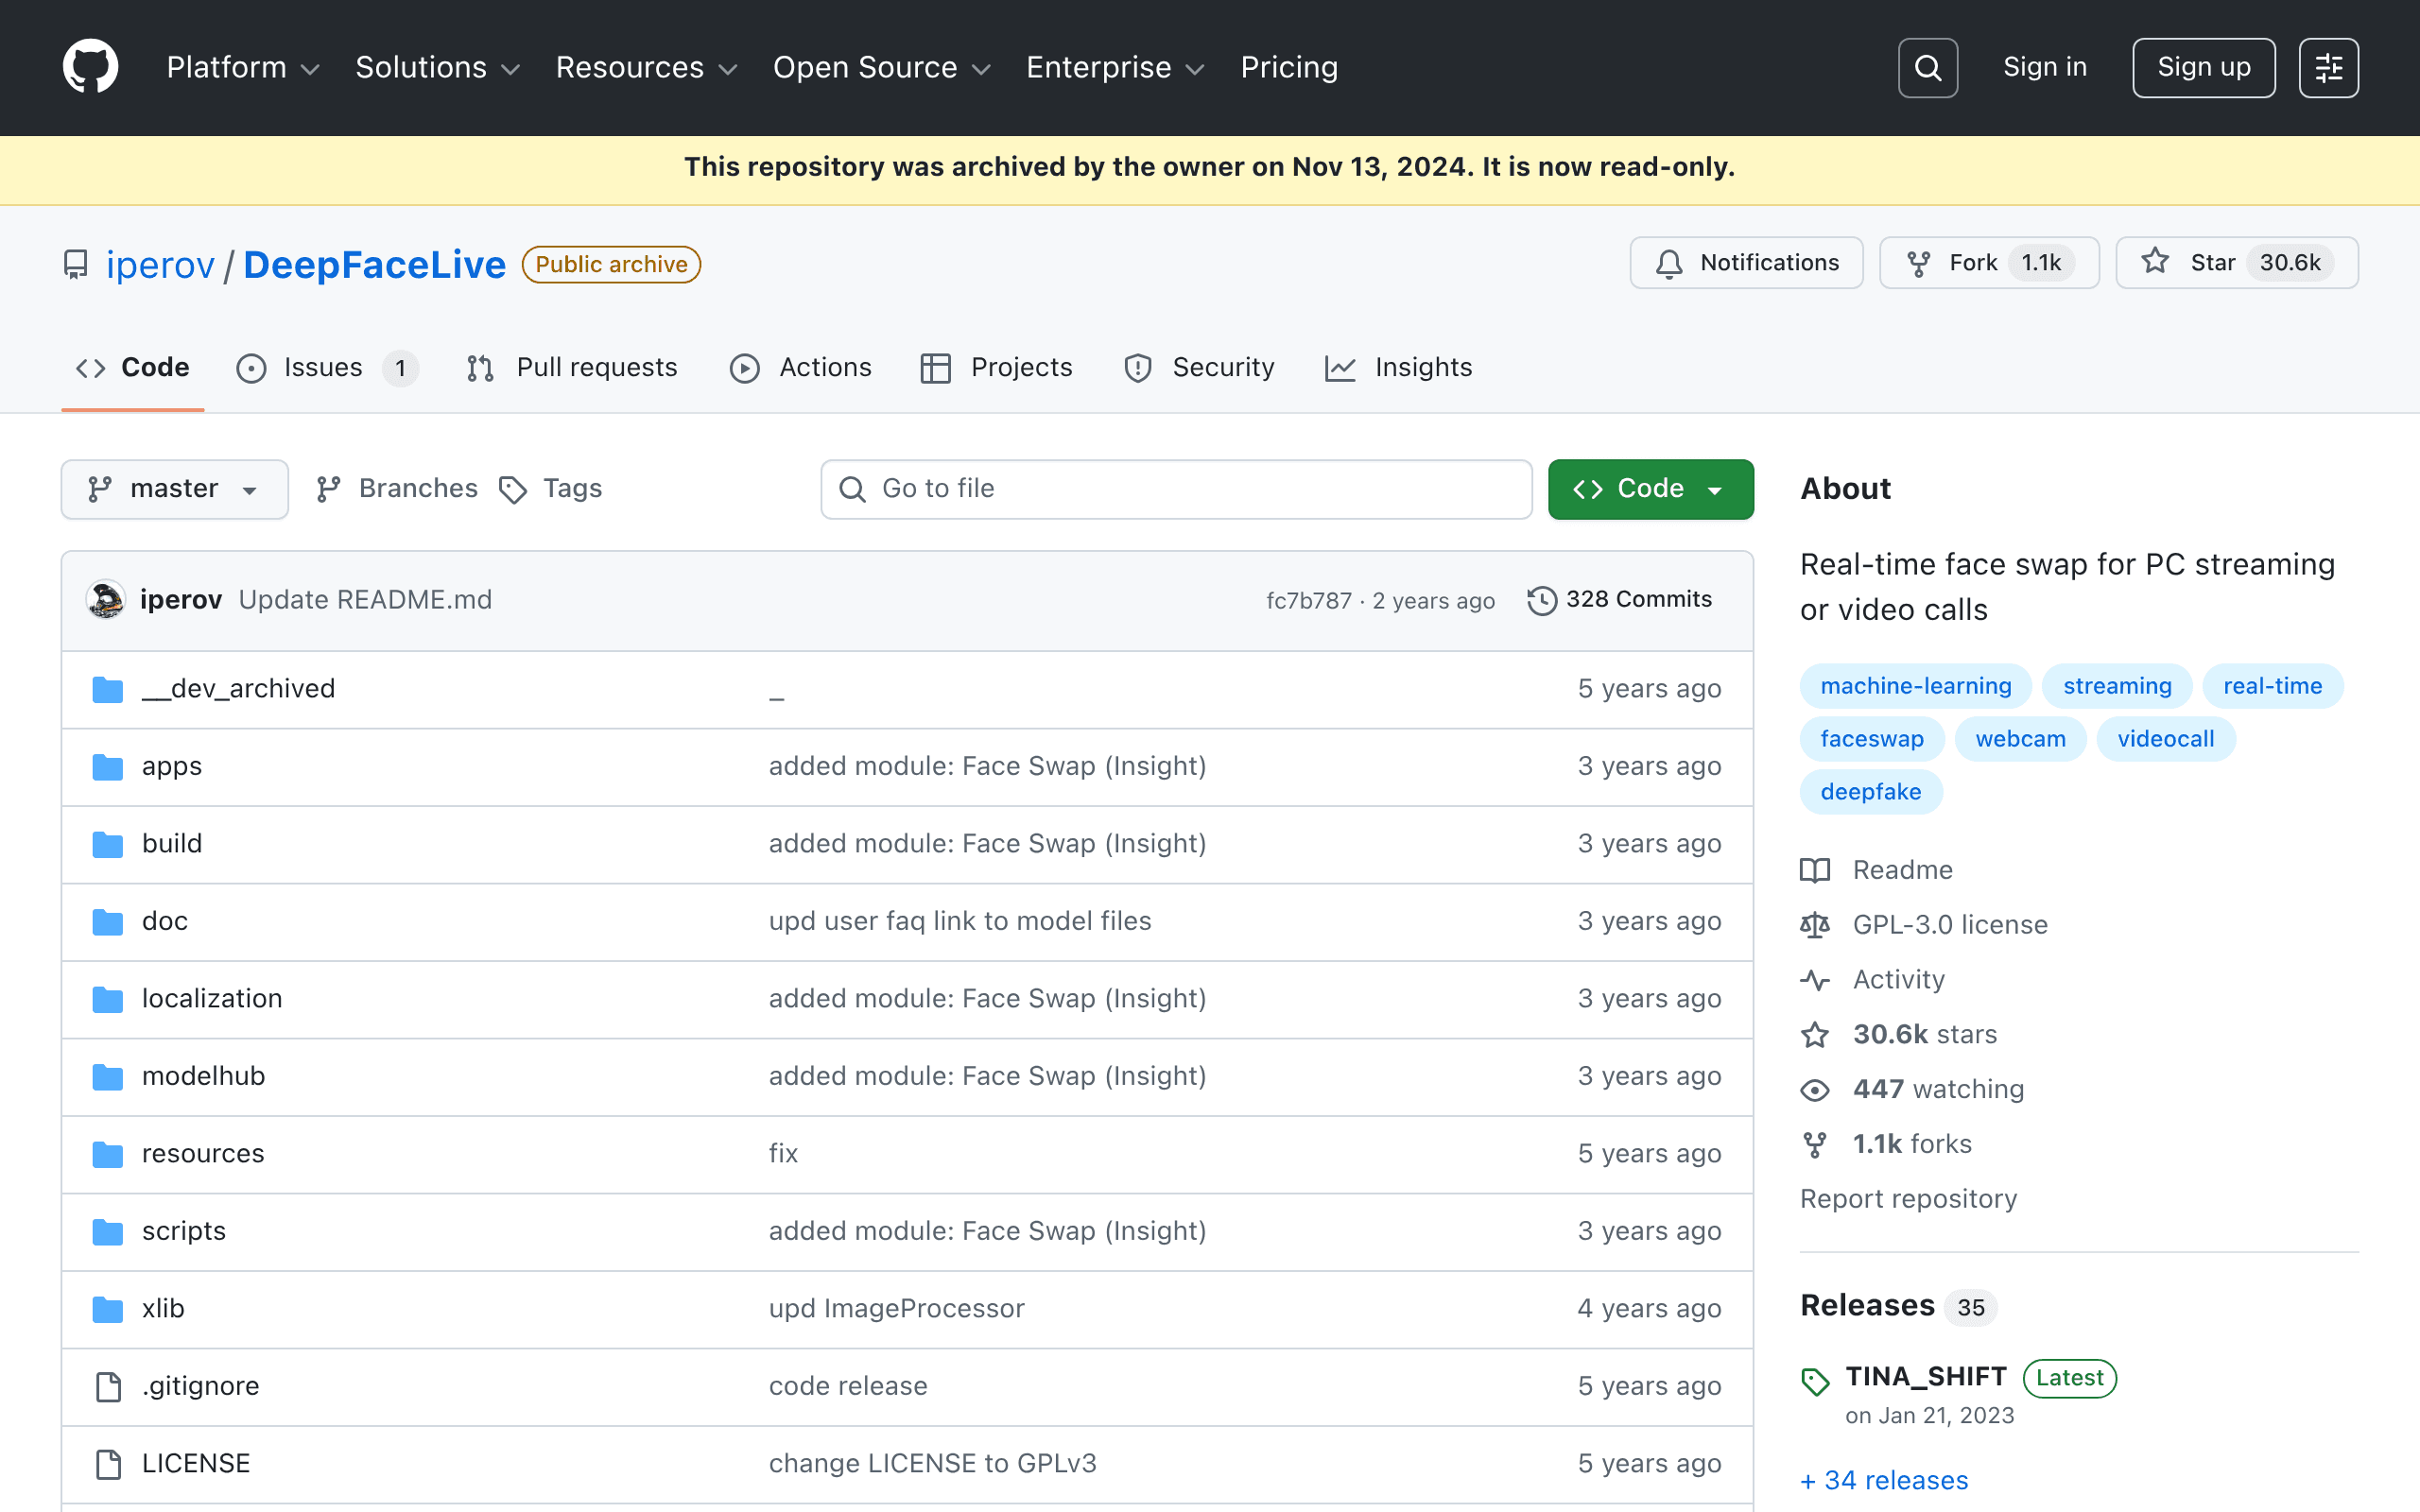Click the machine-learning topic tag
Viewport: 2420px width, 1512px height.
tap(1915, 686)
